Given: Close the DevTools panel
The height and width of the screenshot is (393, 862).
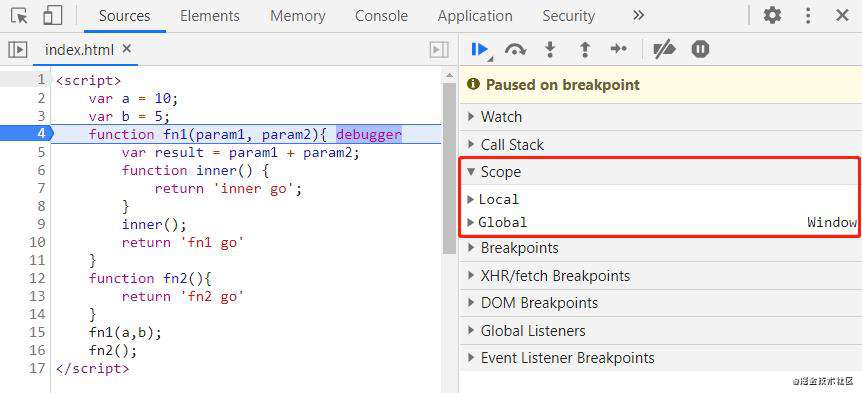Looking at the screenshot, I should coord(842,15).
